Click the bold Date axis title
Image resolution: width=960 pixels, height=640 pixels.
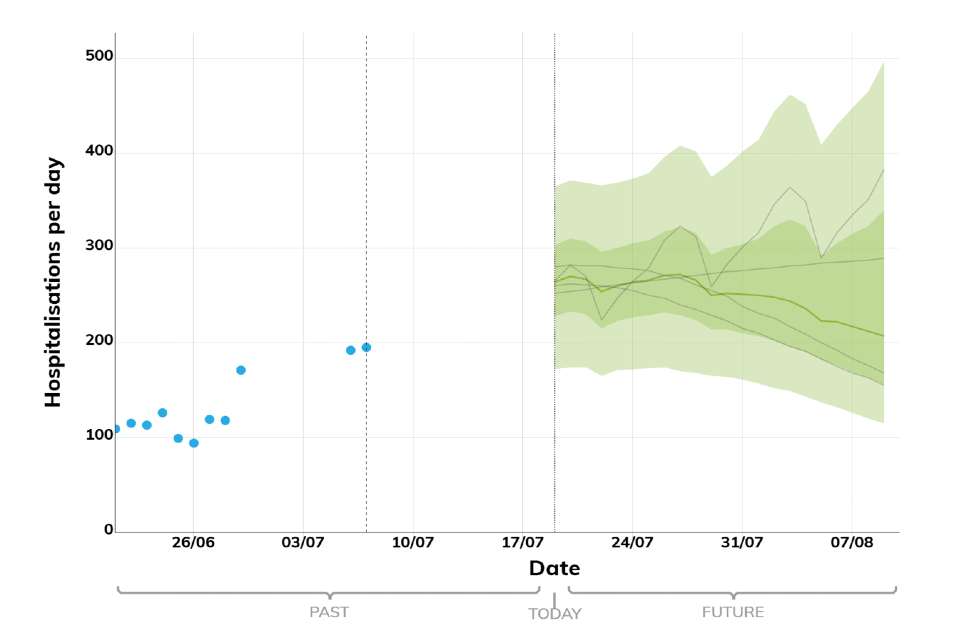pos(554,568)
